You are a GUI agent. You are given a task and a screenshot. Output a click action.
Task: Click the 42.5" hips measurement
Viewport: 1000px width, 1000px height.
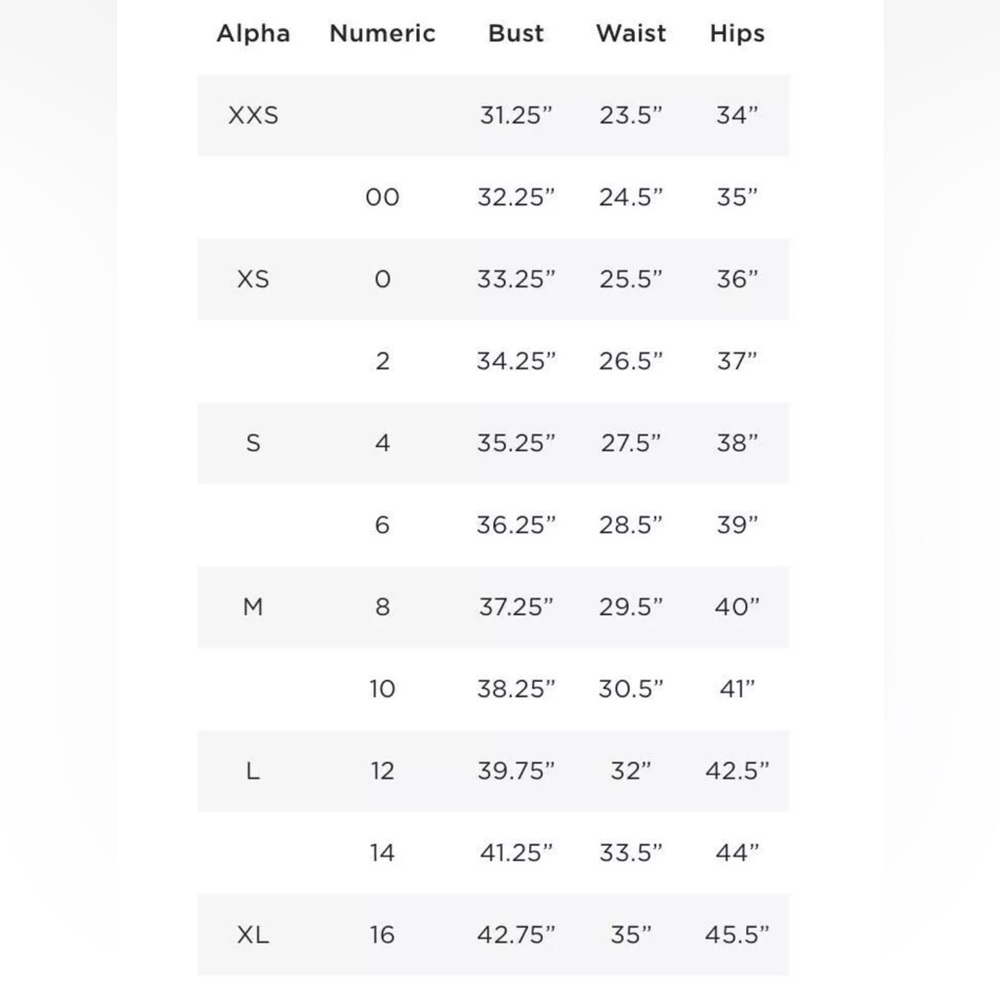coord(737,771)
